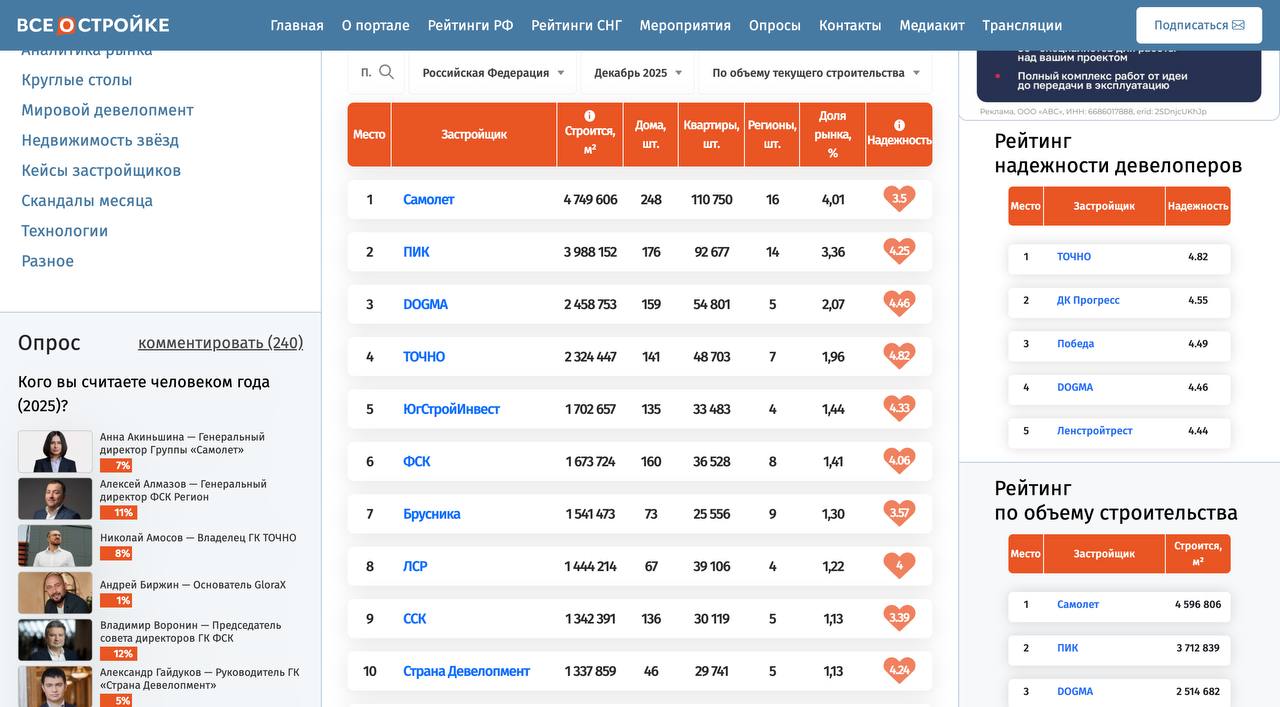Click Брусника heart rating 3.57
The image size is (1280, 707).
click(x=899, y=514)
